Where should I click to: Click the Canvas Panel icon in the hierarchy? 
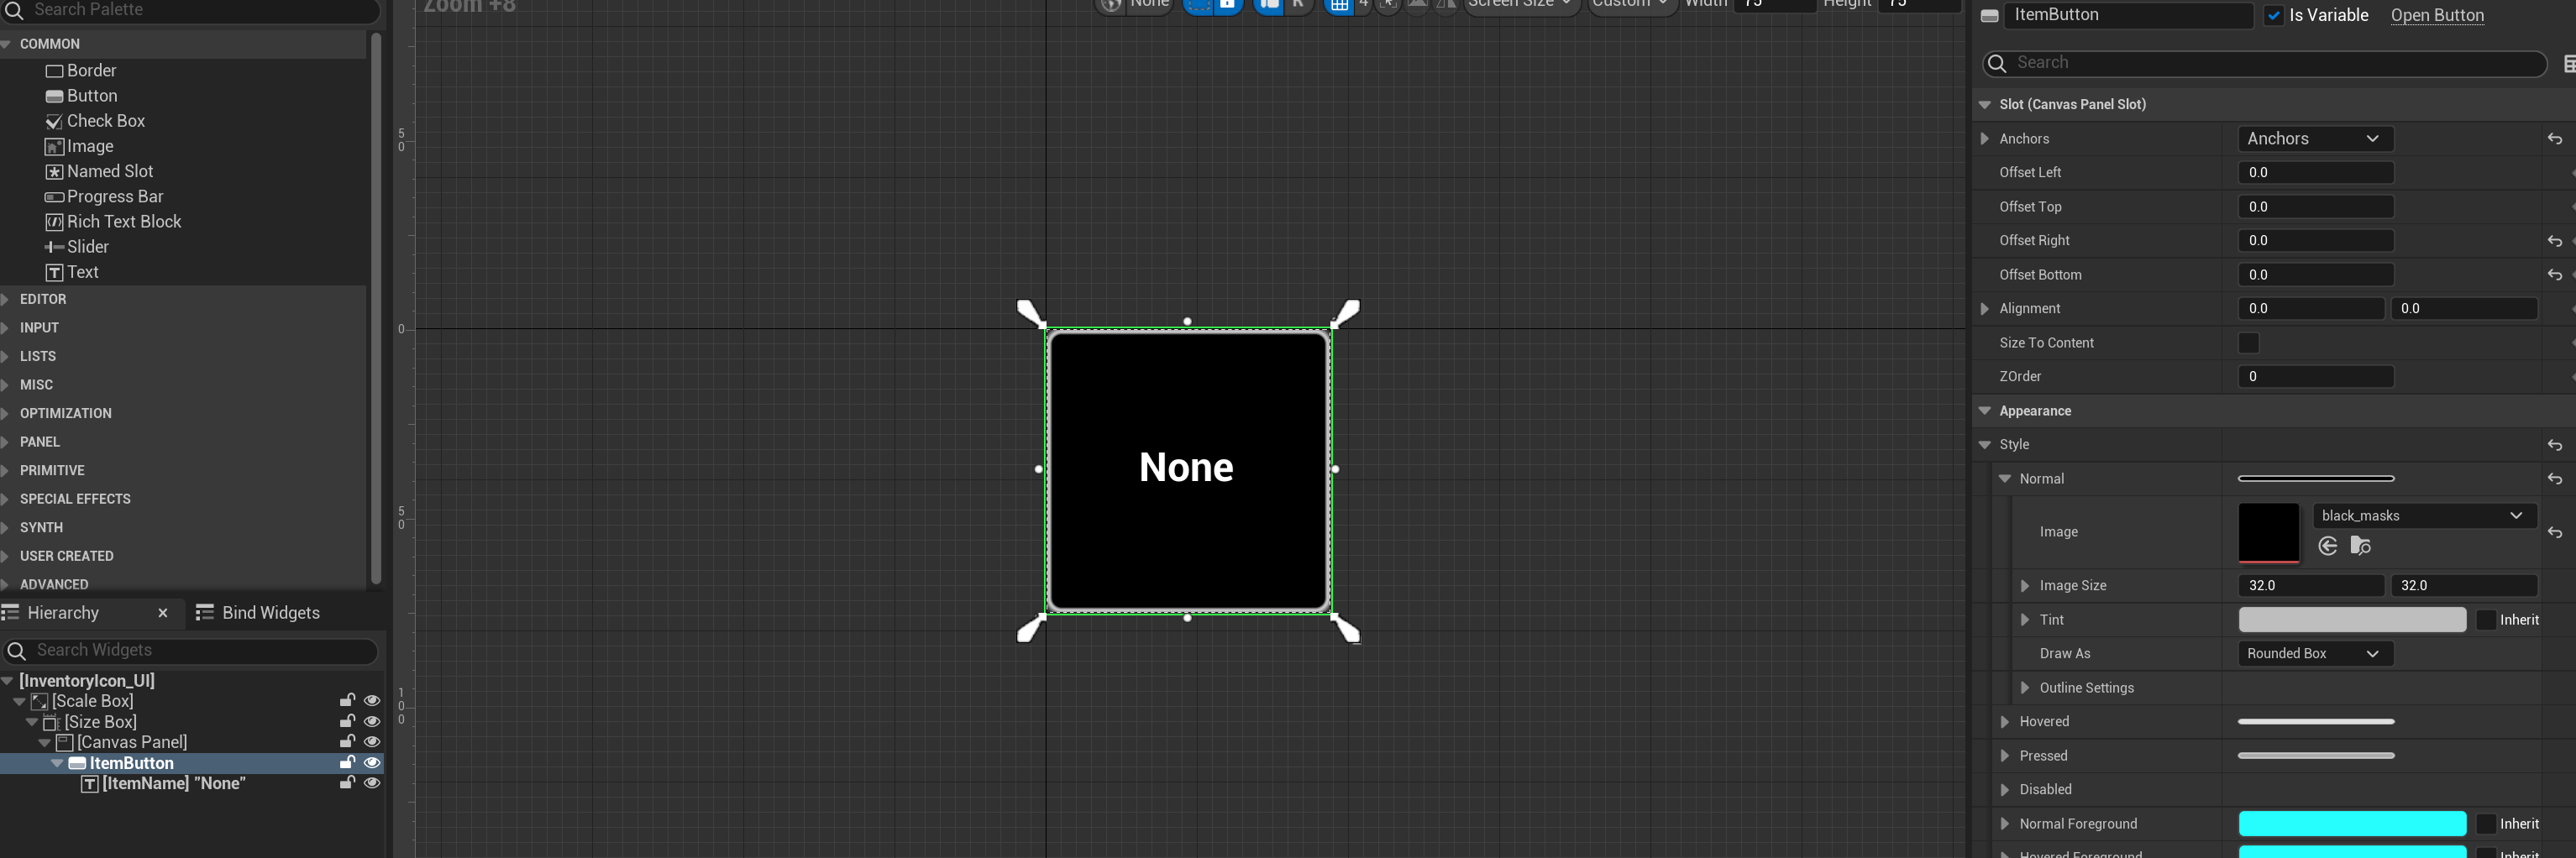coord(65,742)
